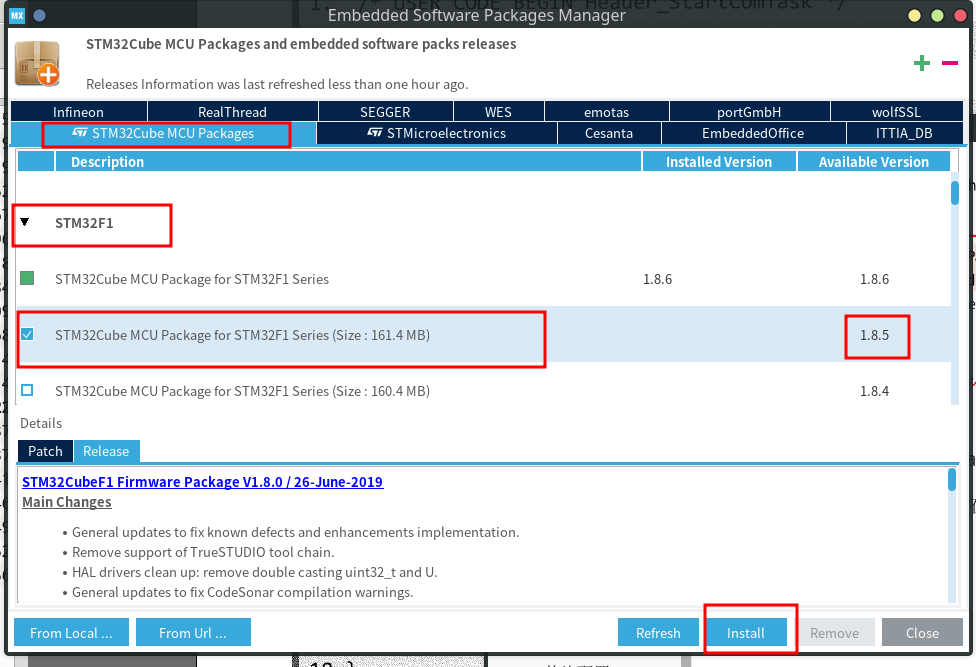
Task: Open the wolfSSL tab
Action: pyautogui.click(x=896, y=112)
